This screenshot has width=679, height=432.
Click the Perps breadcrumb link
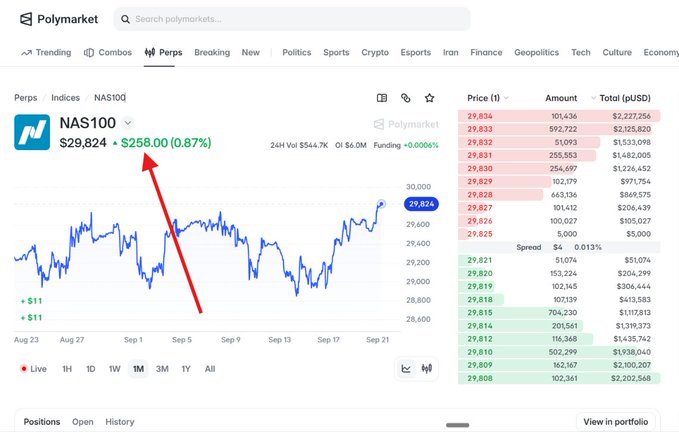click(26, 98)
